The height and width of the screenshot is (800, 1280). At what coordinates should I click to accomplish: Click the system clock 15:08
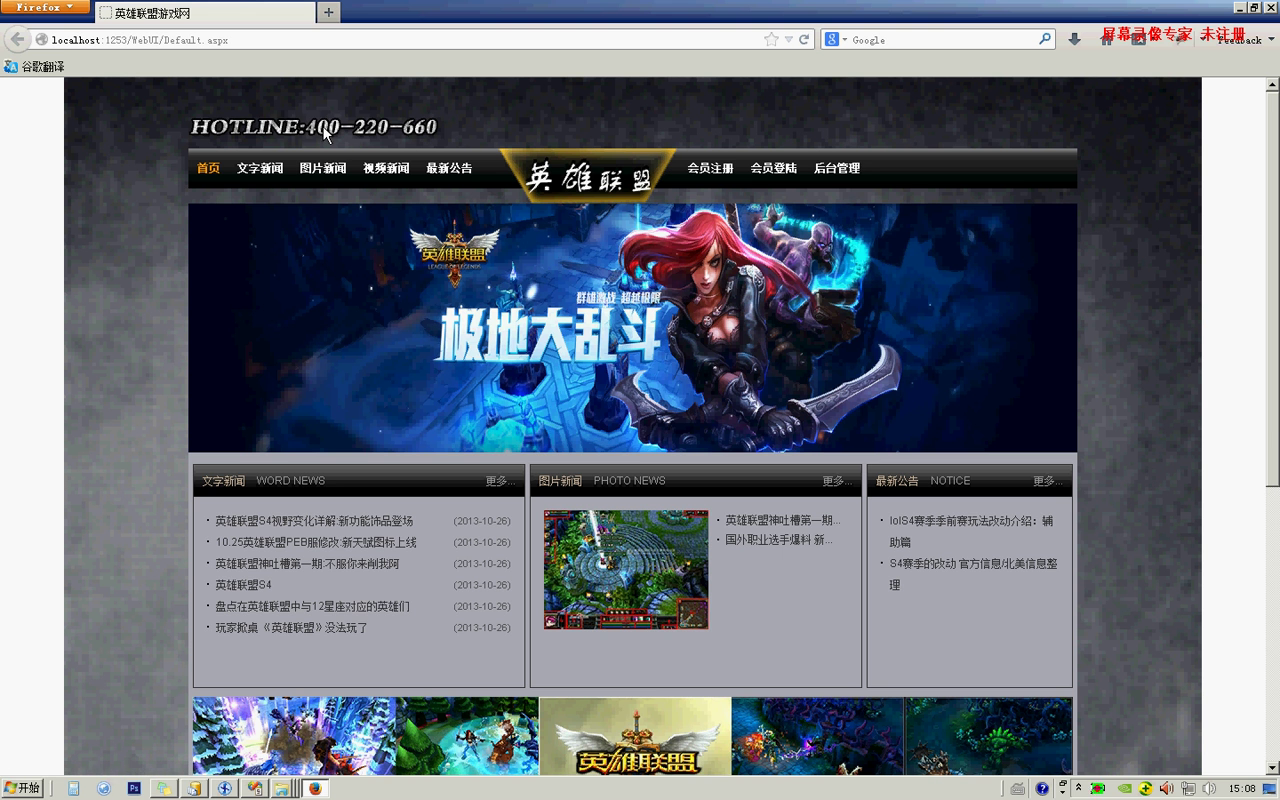[1242, 789]
